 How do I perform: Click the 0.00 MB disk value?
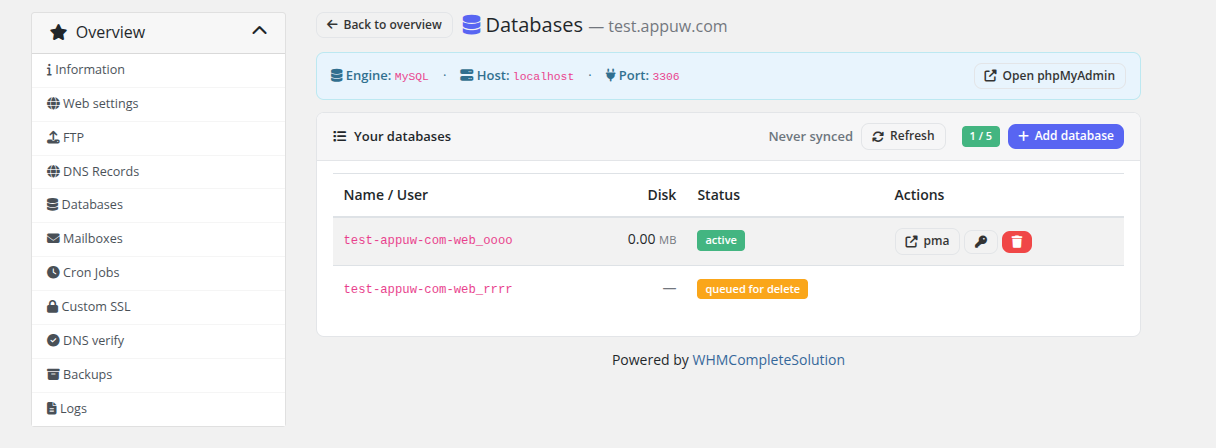[651, 241]
